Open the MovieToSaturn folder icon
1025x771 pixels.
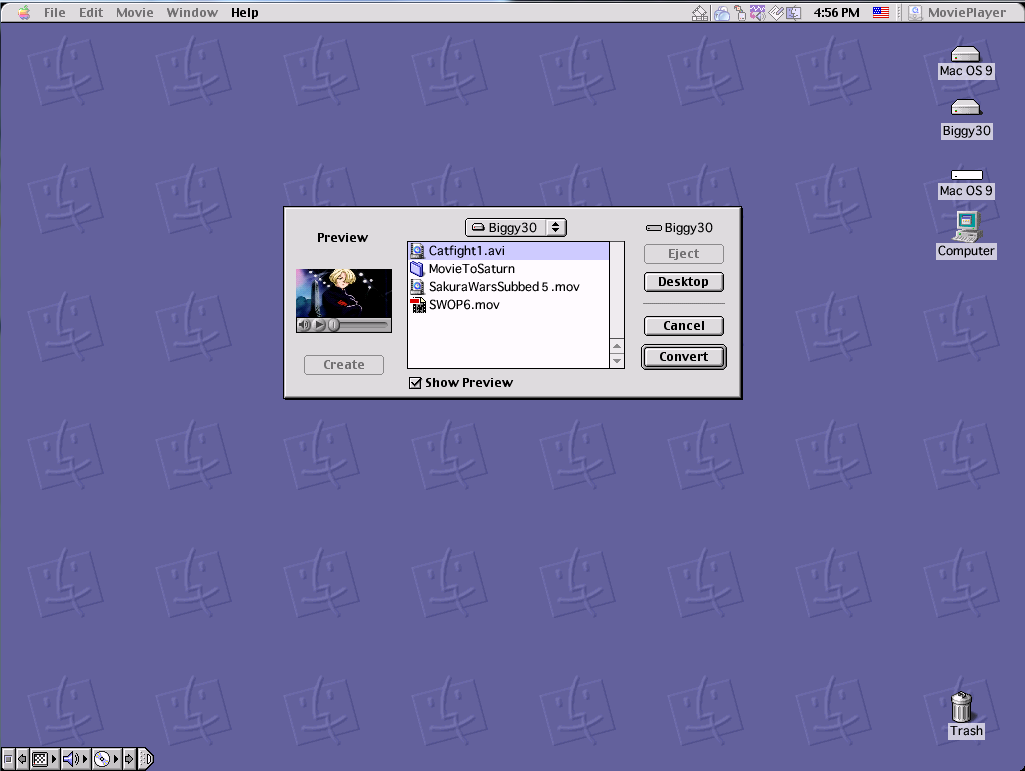(x=418, y=268)
